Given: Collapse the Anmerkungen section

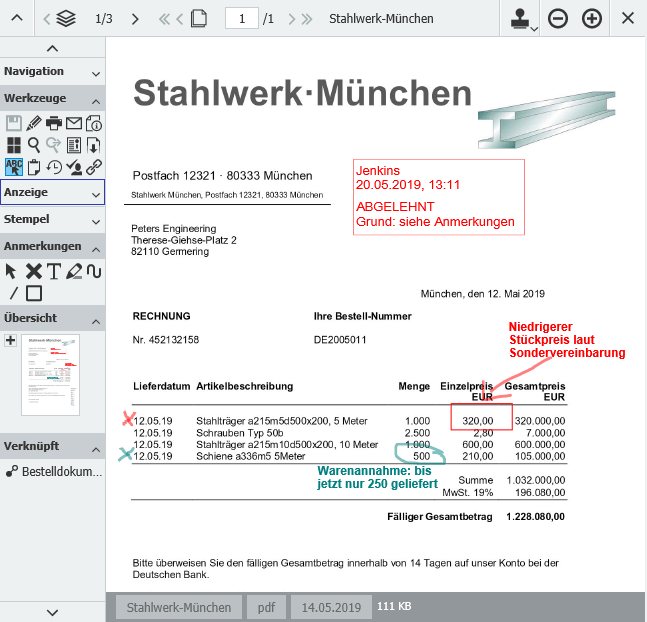Looking at the screenshot, I should (52, 246).
